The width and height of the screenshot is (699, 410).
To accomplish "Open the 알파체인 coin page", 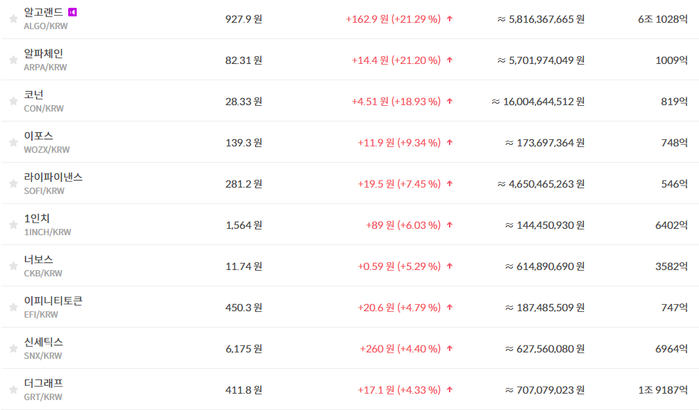I will [x=43, y=53].
